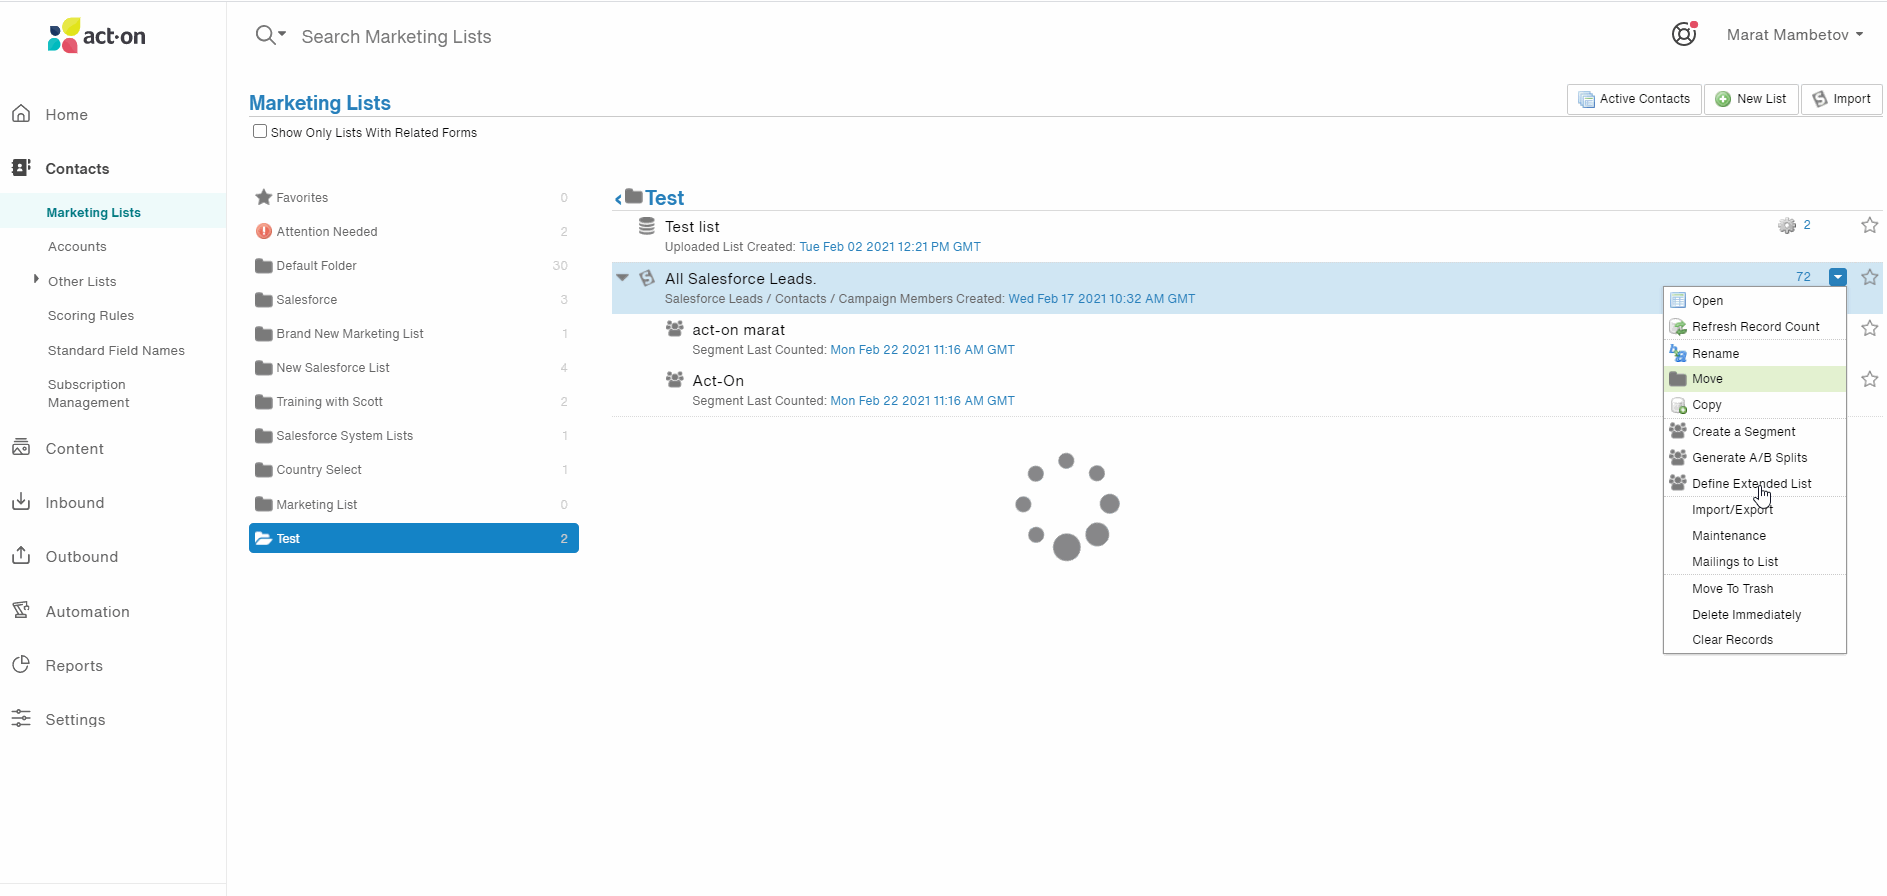Choose Delete Immediately

coord(1755,615)
